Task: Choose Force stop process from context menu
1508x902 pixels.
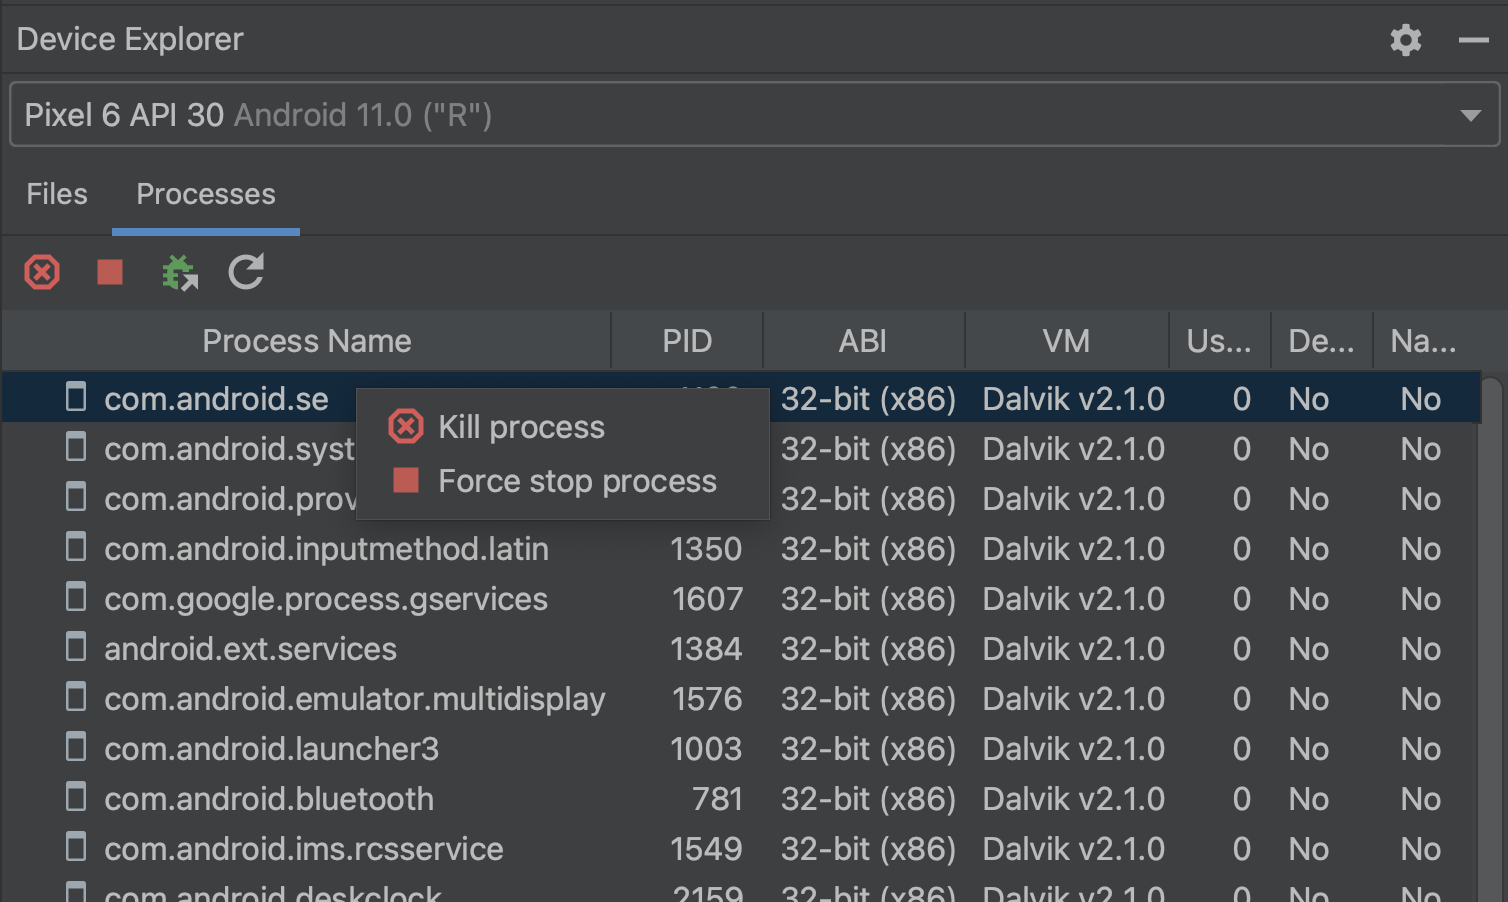Action: (x=577, y=481)
